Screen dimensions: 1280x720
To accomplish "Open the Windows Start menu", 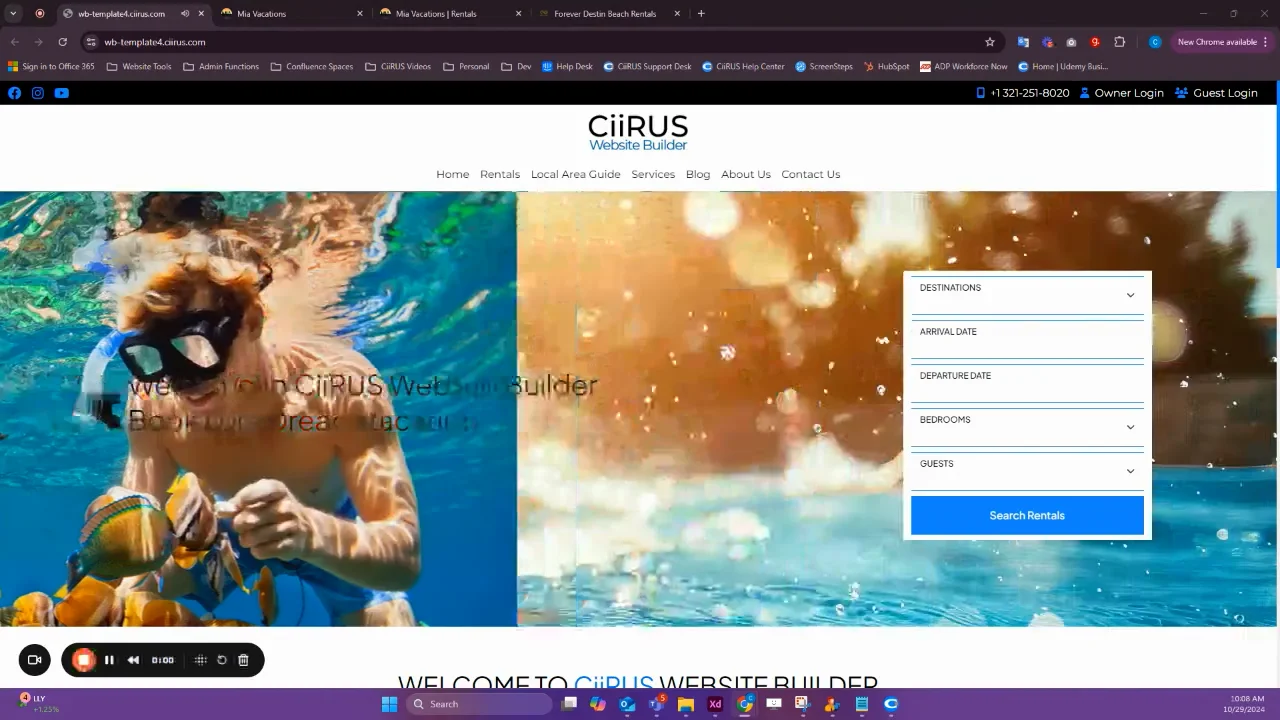I will click(x=389, y=704).
